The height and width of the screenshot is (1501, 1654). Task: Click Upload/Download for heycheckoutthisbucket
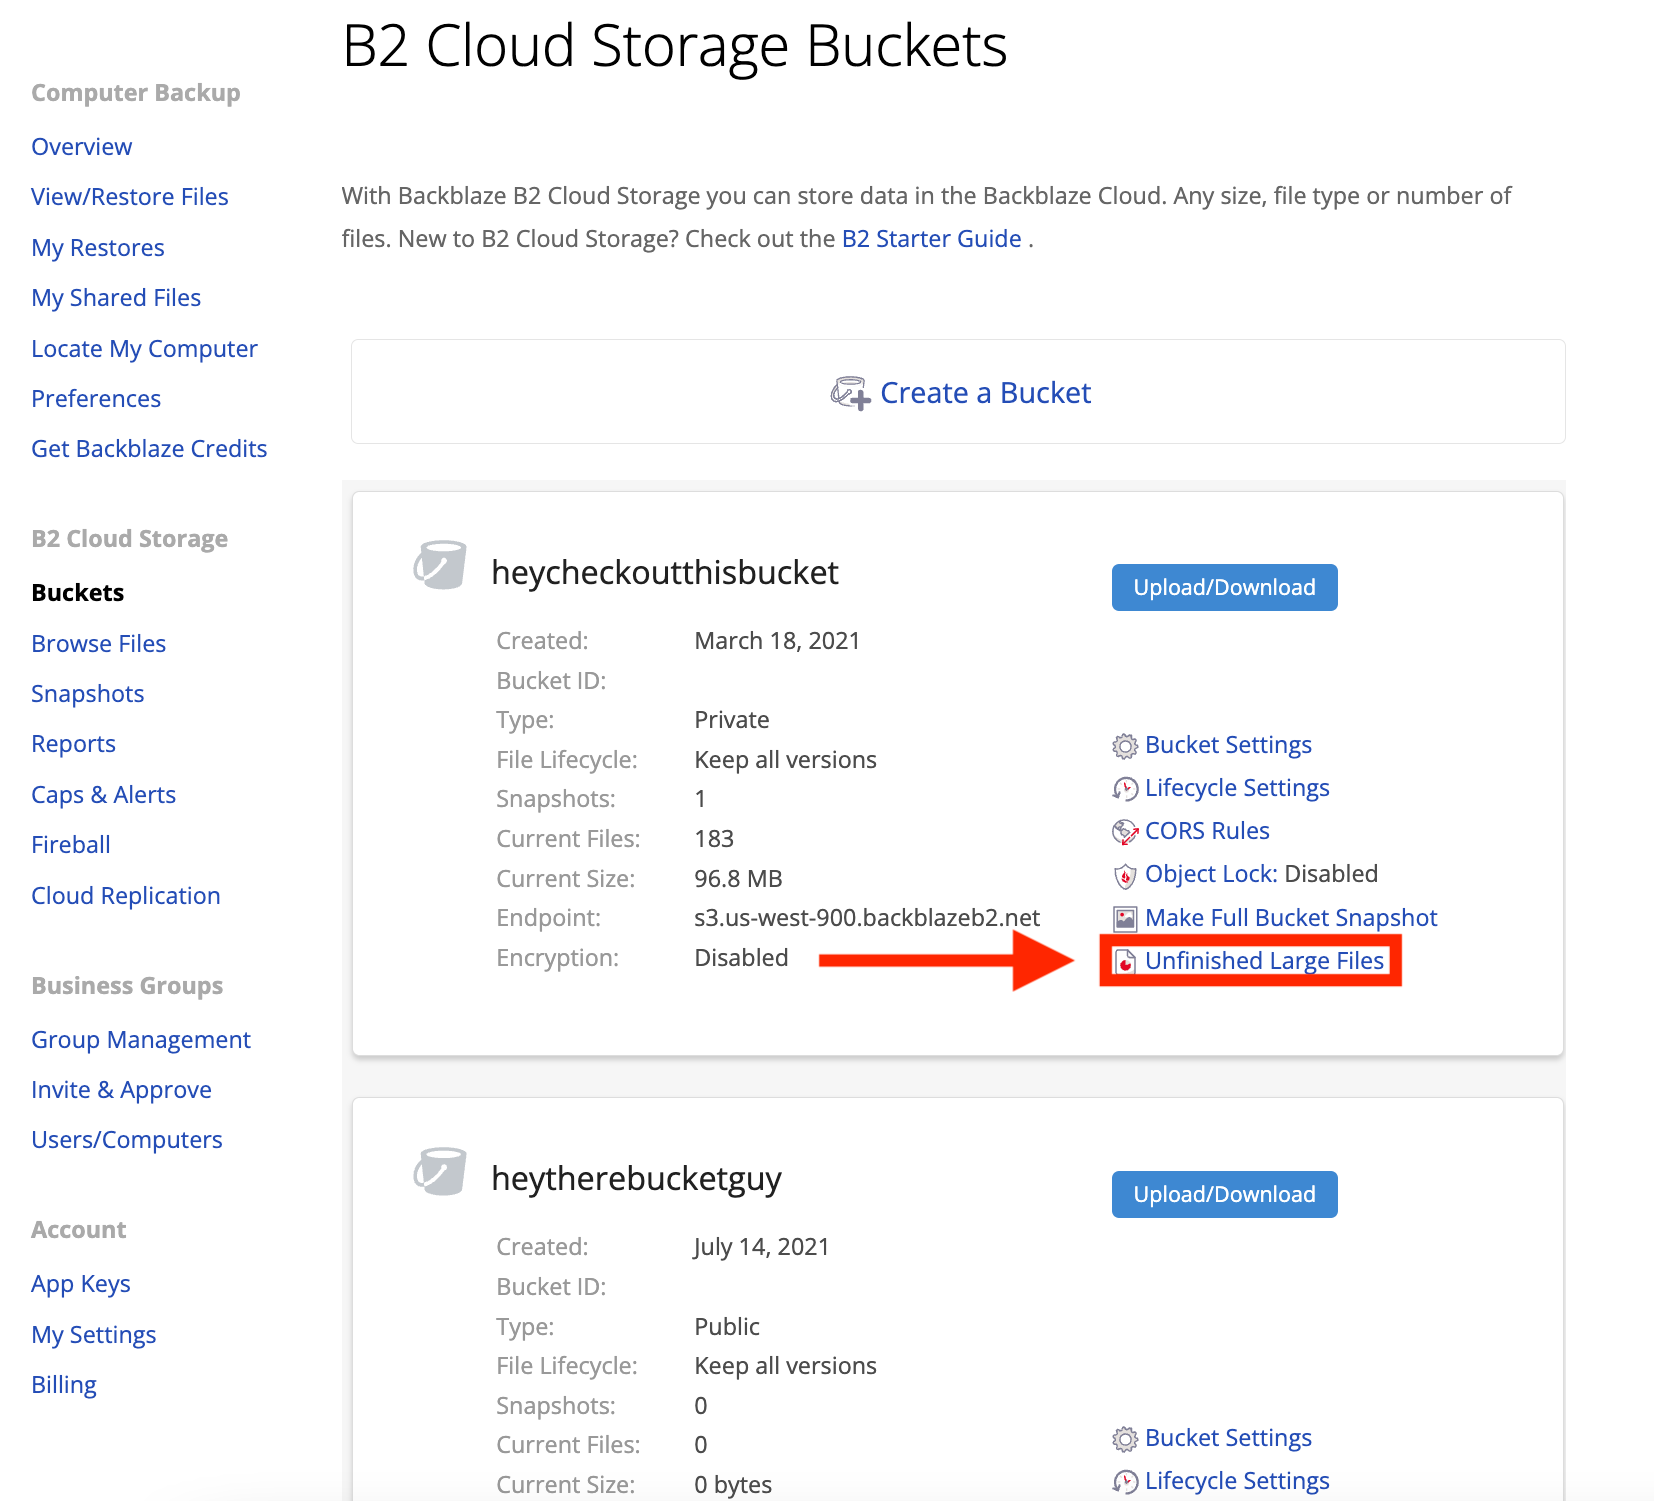pyautogui.click(x=1224, y=588)
